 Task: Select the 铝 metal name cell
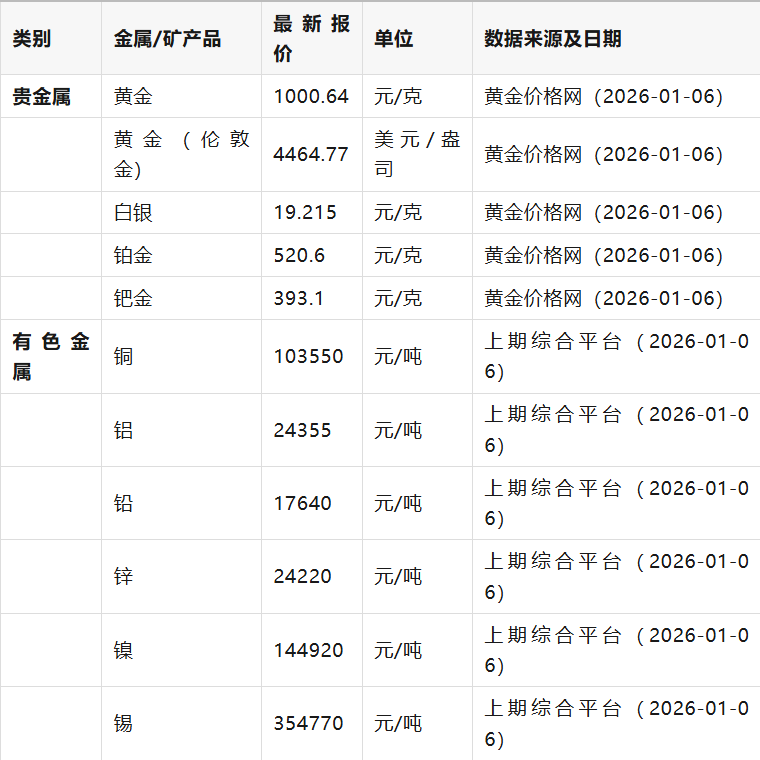point(124,430)
